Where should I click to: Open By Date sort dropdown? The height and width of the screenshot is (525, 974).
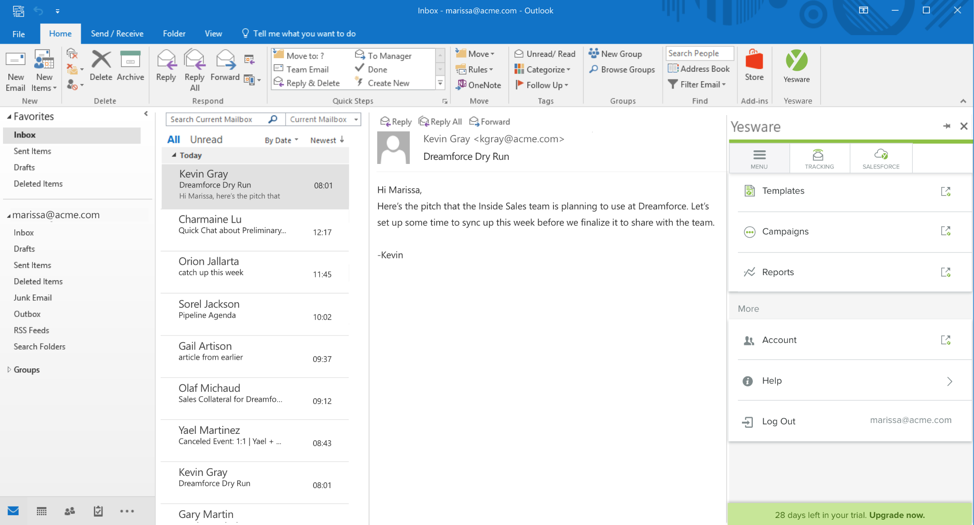click(281, 140)
